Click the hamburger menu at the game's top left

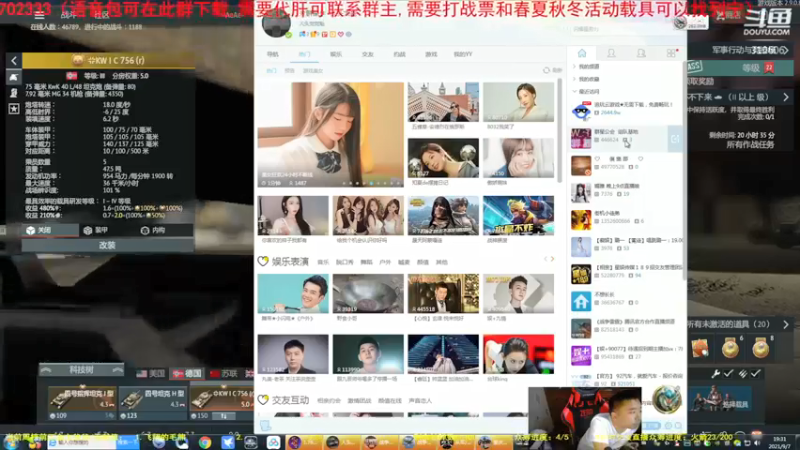point(39,15)
